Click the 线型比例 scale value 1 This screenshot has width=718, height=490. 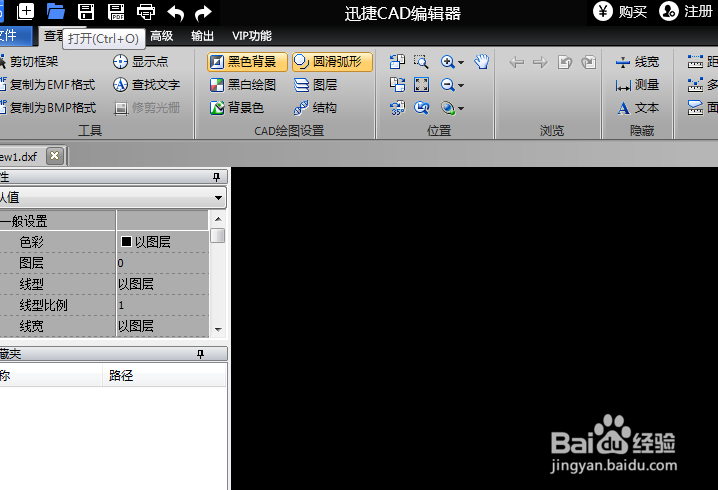coord(163,305)
